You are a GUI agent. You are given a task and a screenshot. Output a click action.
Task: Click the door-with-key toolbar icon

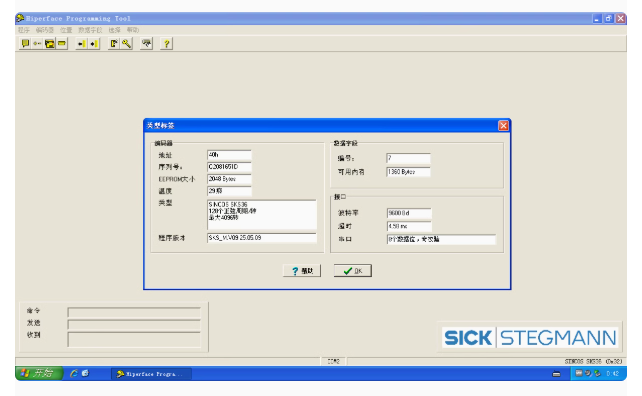pos(114,43)
